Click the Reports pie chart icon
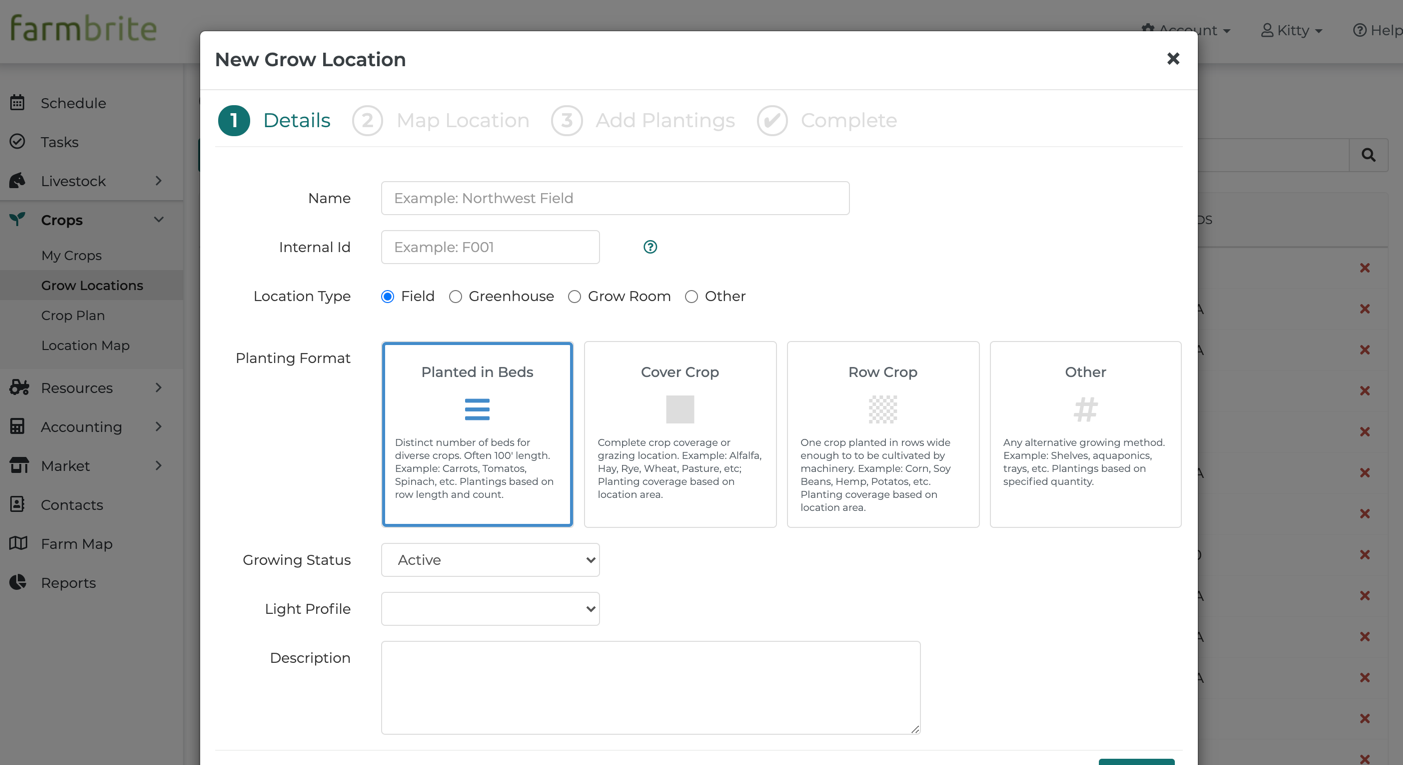Screen dimensions: 1403x765 tap(18, 583)
